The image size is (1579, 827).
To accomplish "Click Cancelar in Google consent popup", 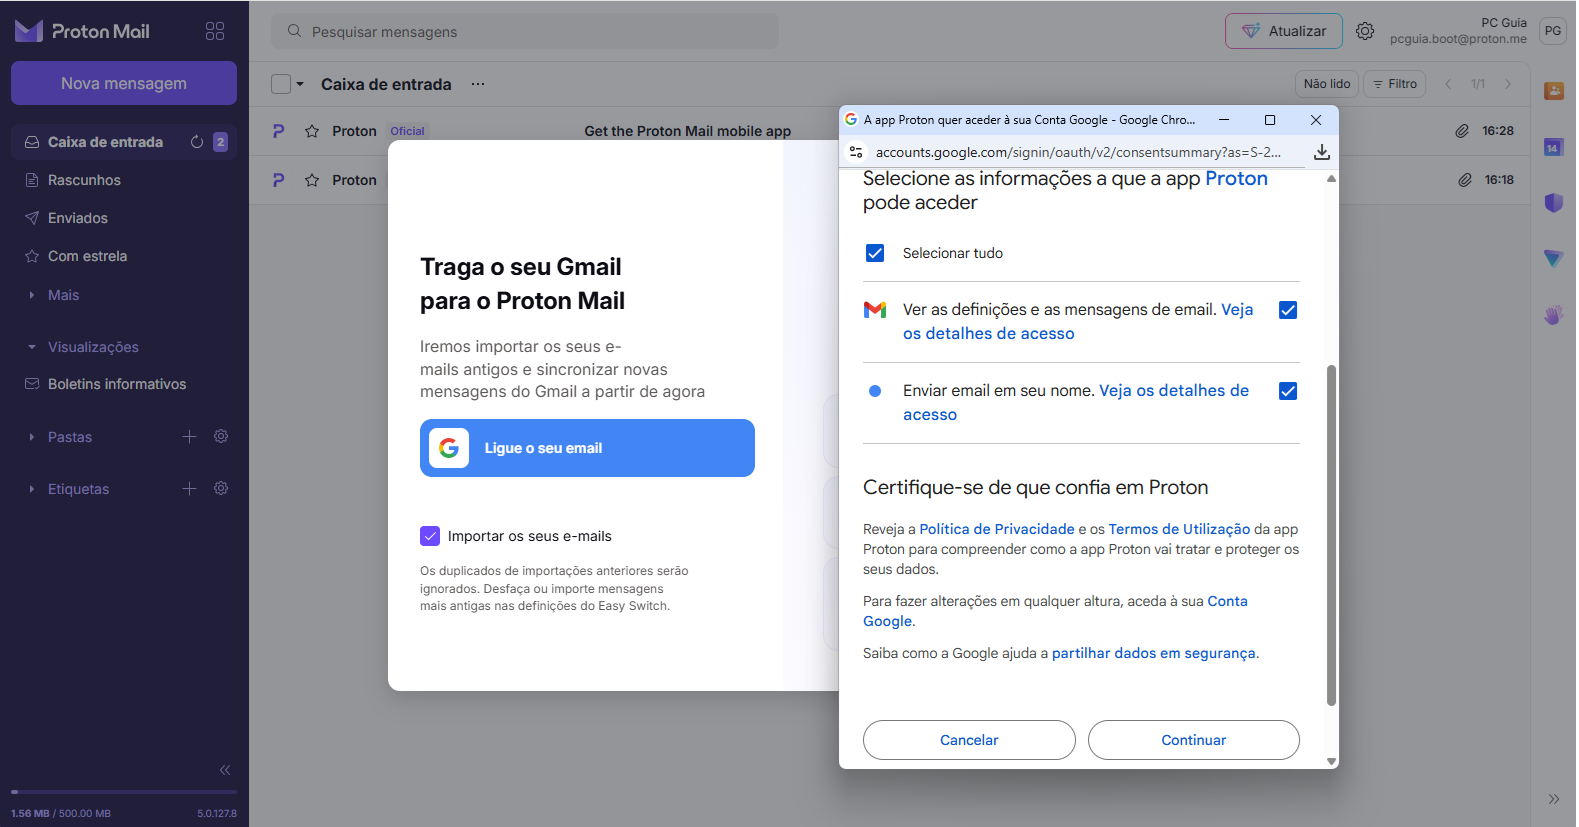I will [969, 740].
